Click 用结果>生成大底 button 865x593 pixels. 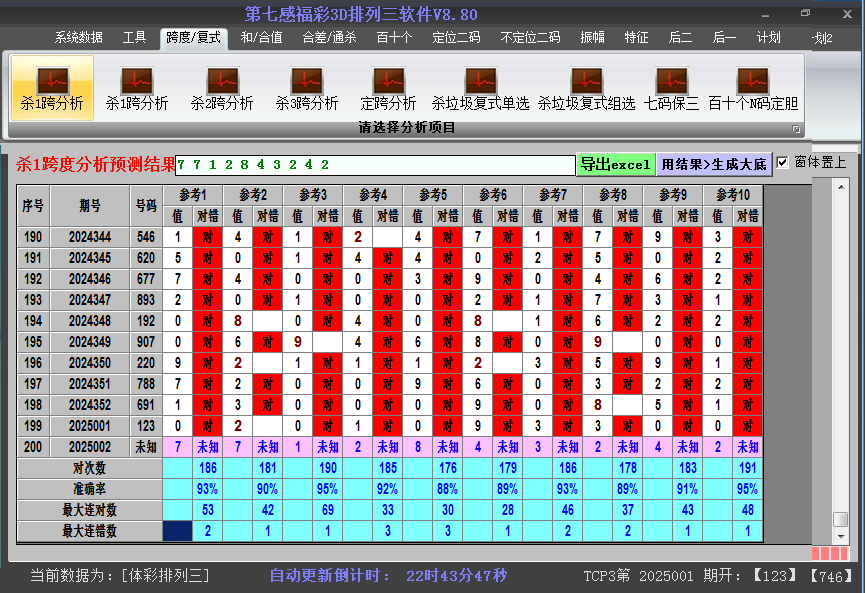[714, 164]
